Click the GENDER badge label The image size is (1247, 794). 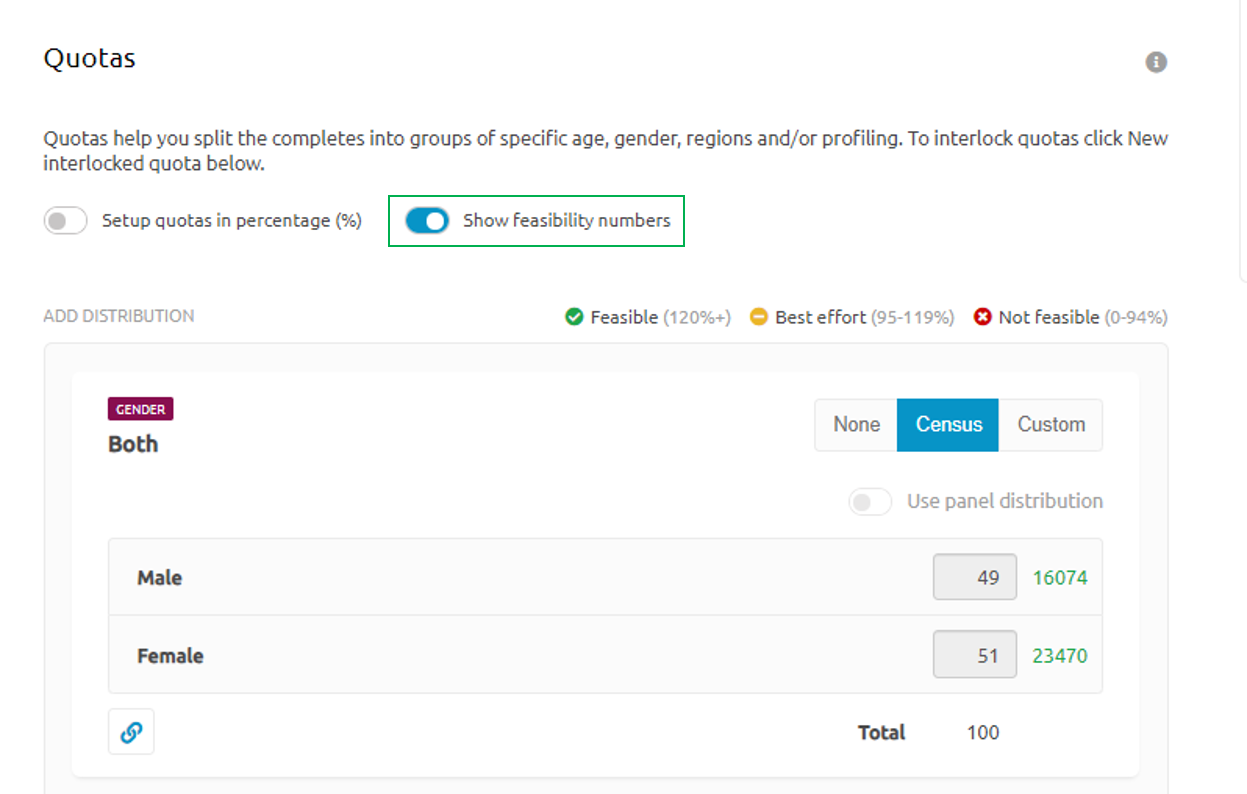(x=140, y=409)
